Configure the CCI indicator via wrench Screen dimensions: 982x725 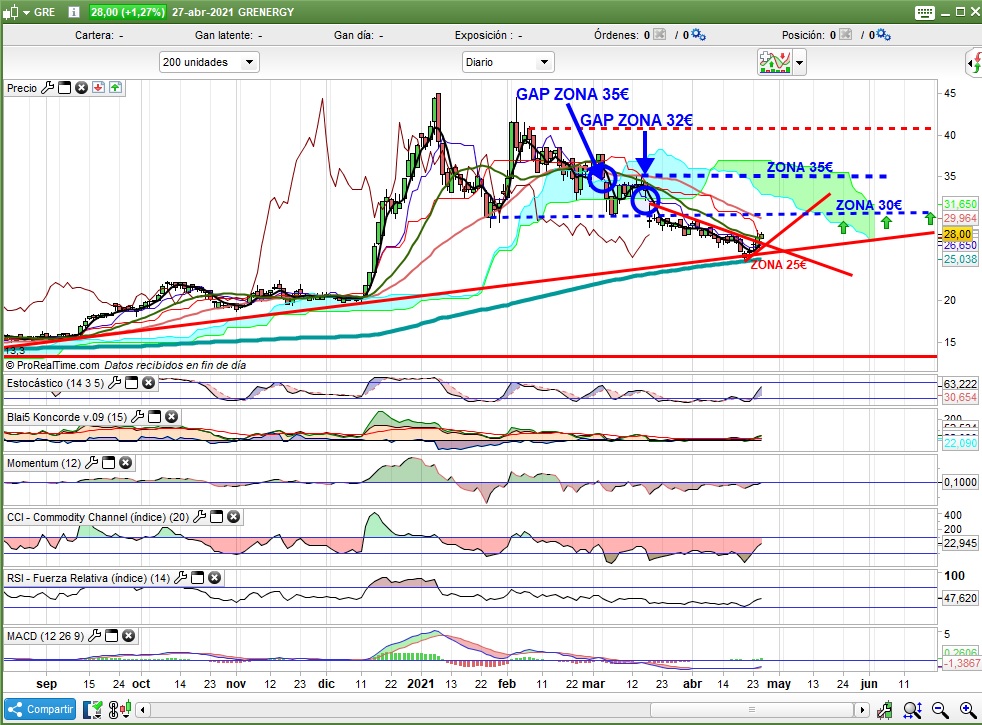200,517
